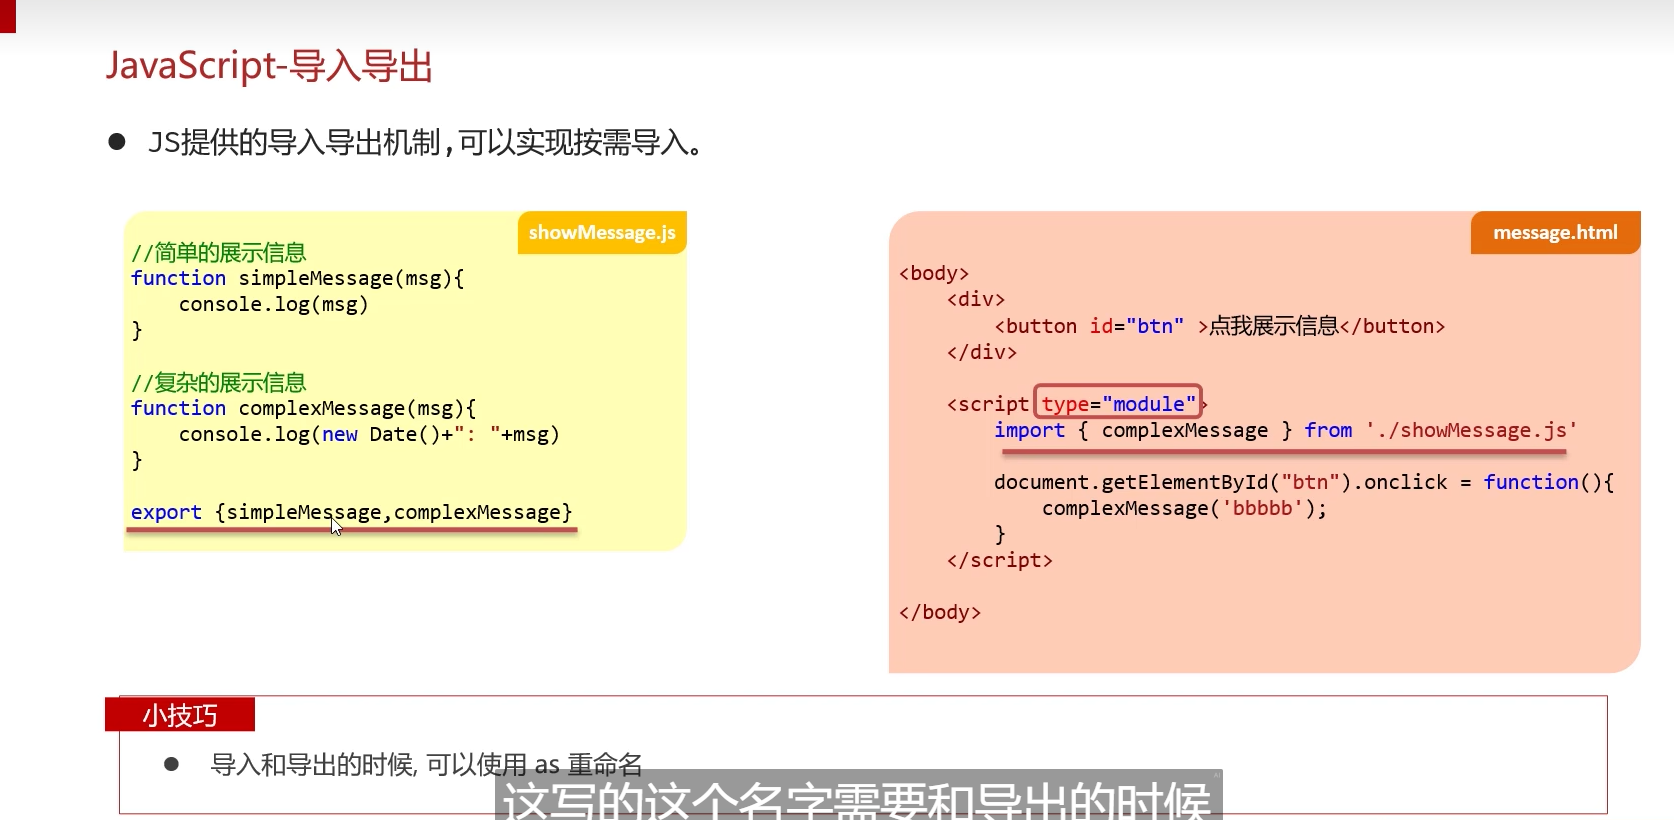Click the complexMessage('bbbbb'); call line
The image size is (1674, 820).
click(1185, 508)
